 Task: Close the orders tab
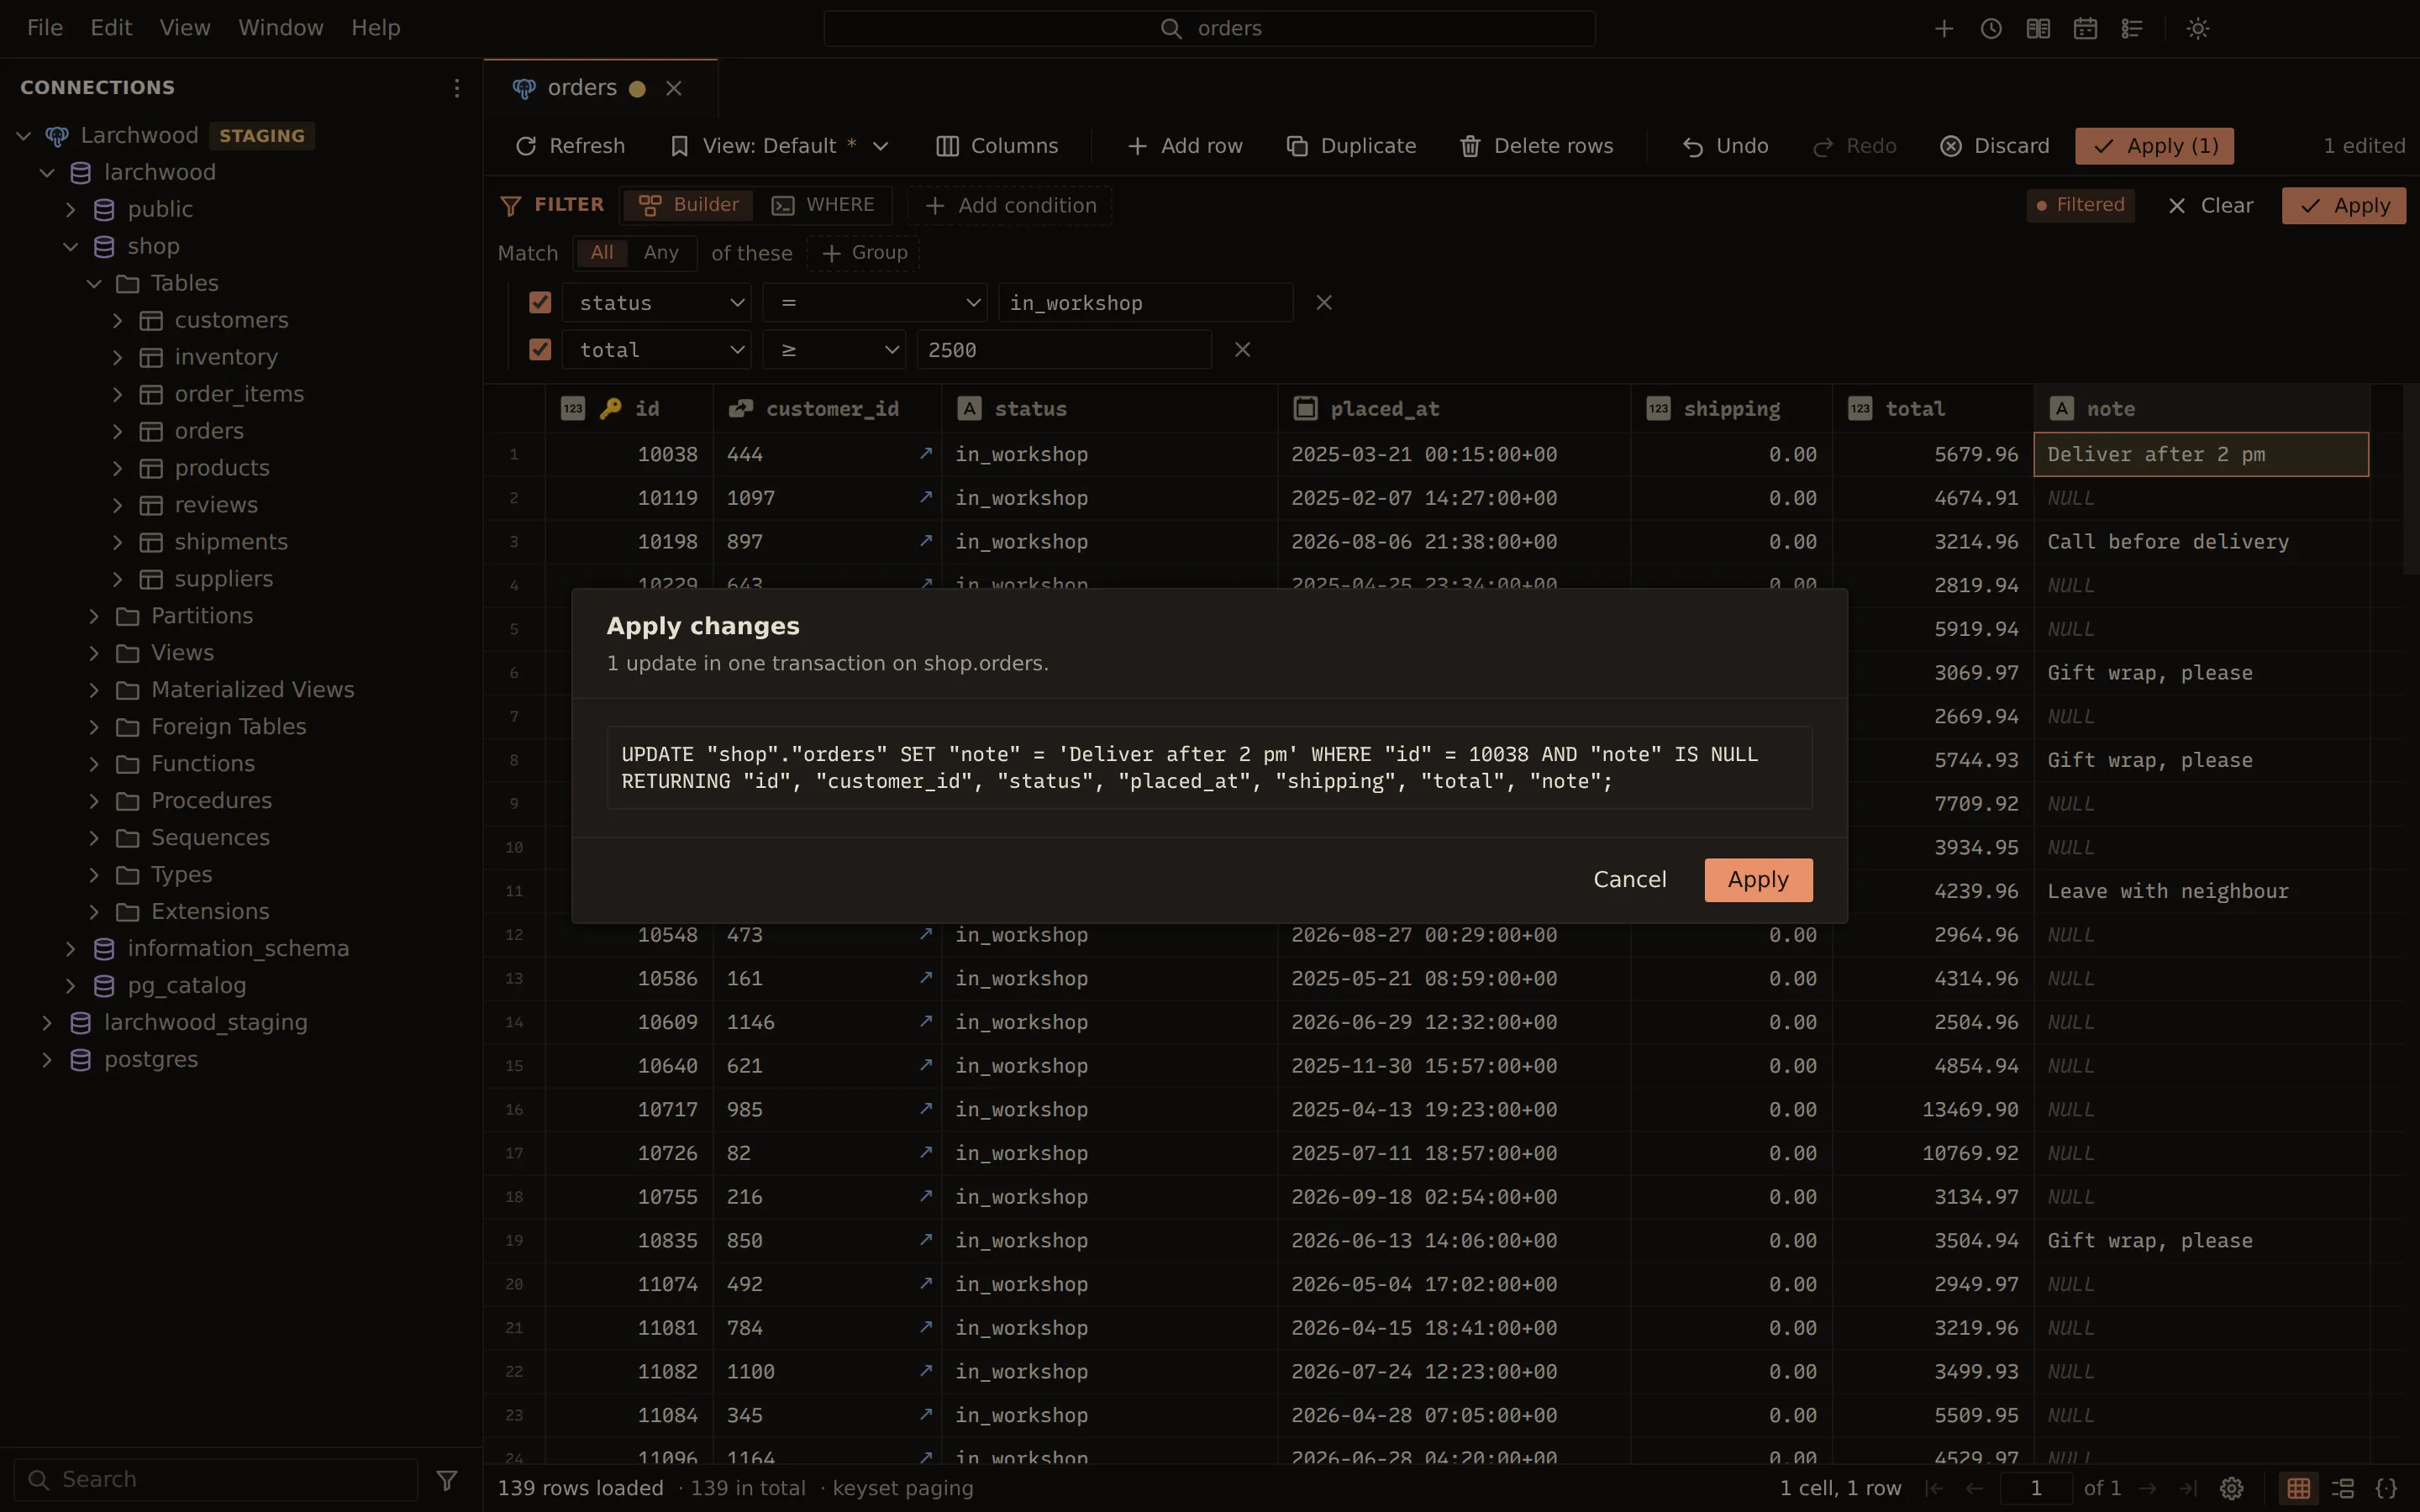coord(674,88)
